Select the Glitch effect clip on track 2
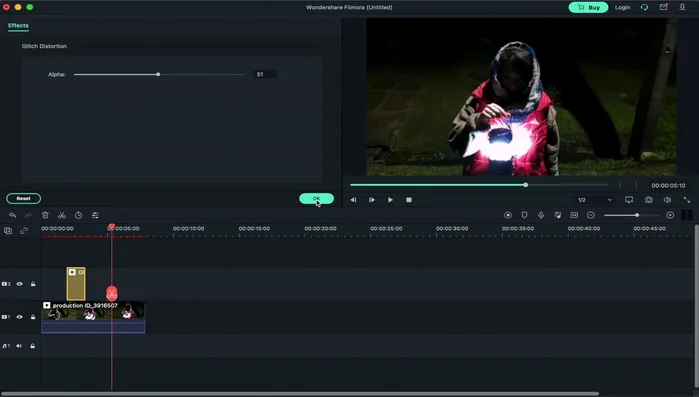699x397 pixels. 76,284
